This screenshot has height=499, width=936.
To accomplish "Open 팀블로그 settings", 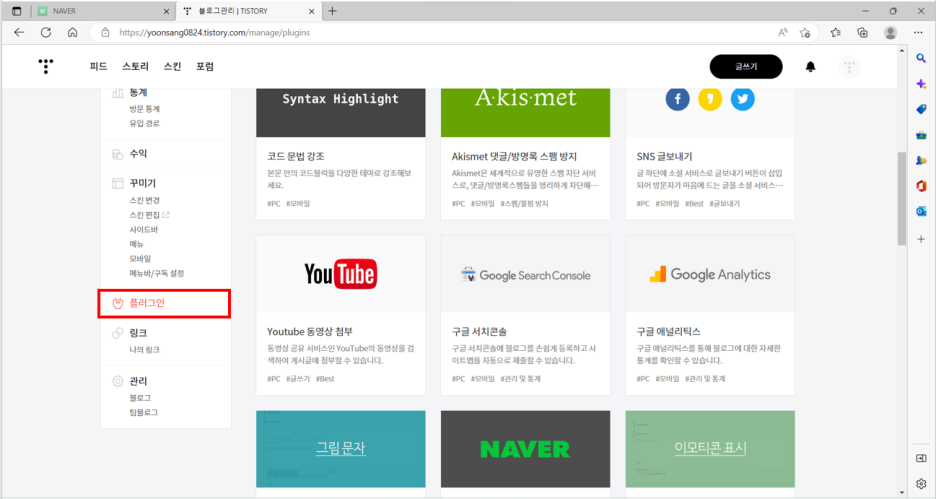I will (144, 412).
